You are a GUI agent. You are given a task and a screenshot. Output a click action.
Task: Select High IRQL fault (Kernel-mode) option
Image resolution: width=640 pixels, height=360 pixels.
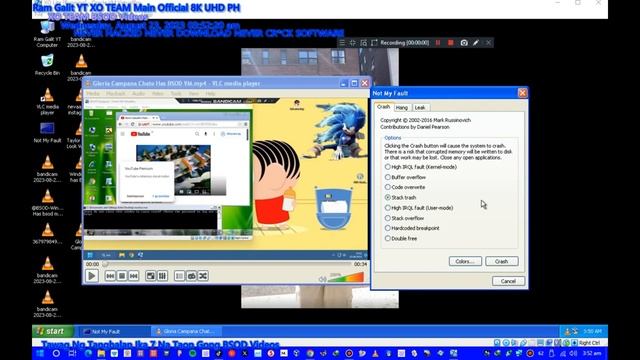point(421,167)
